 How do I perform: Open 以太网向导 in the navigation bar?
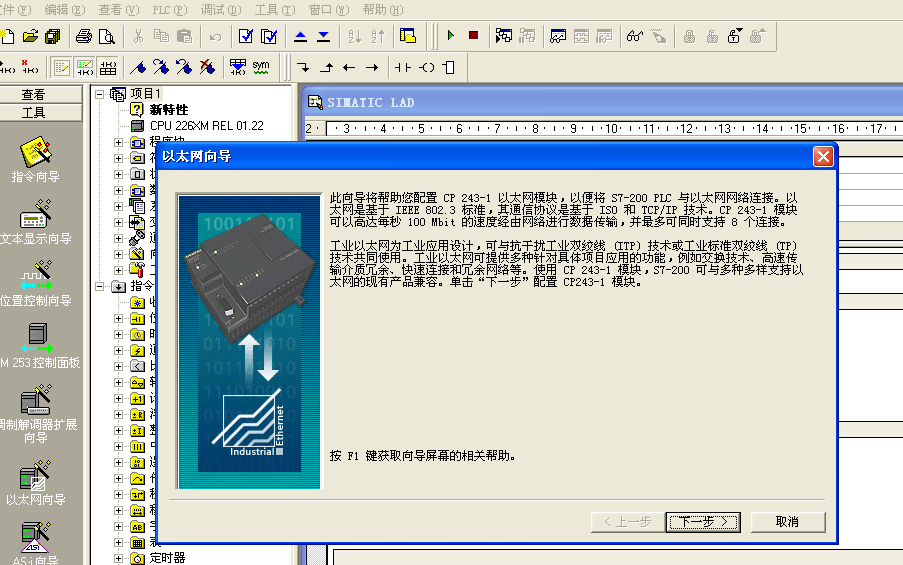pyautogui.click(x=36, y=483)
